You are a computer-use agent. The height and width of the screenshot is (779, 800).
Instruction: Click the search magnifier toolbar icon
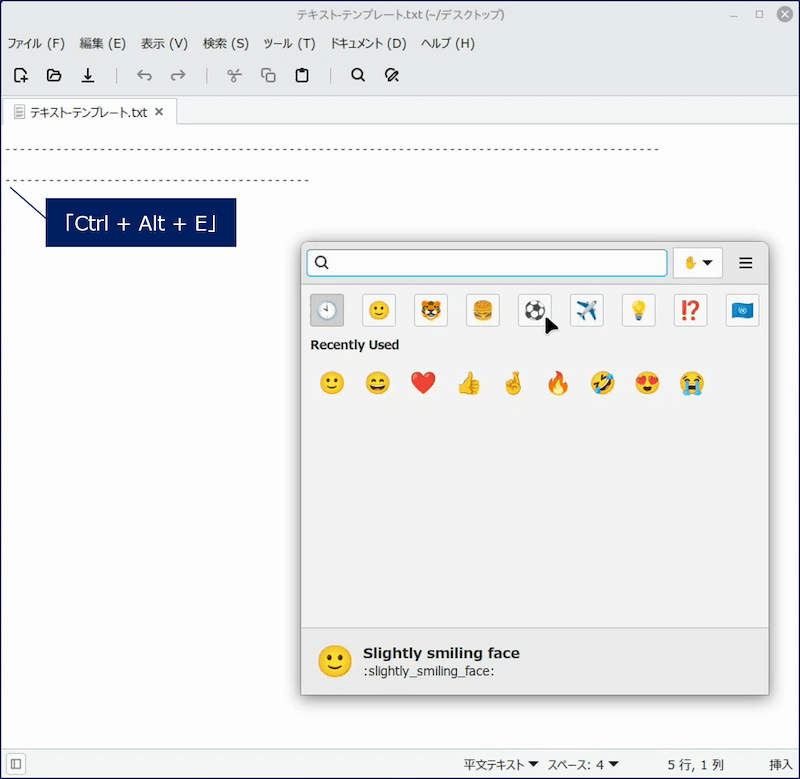point(358,75)
